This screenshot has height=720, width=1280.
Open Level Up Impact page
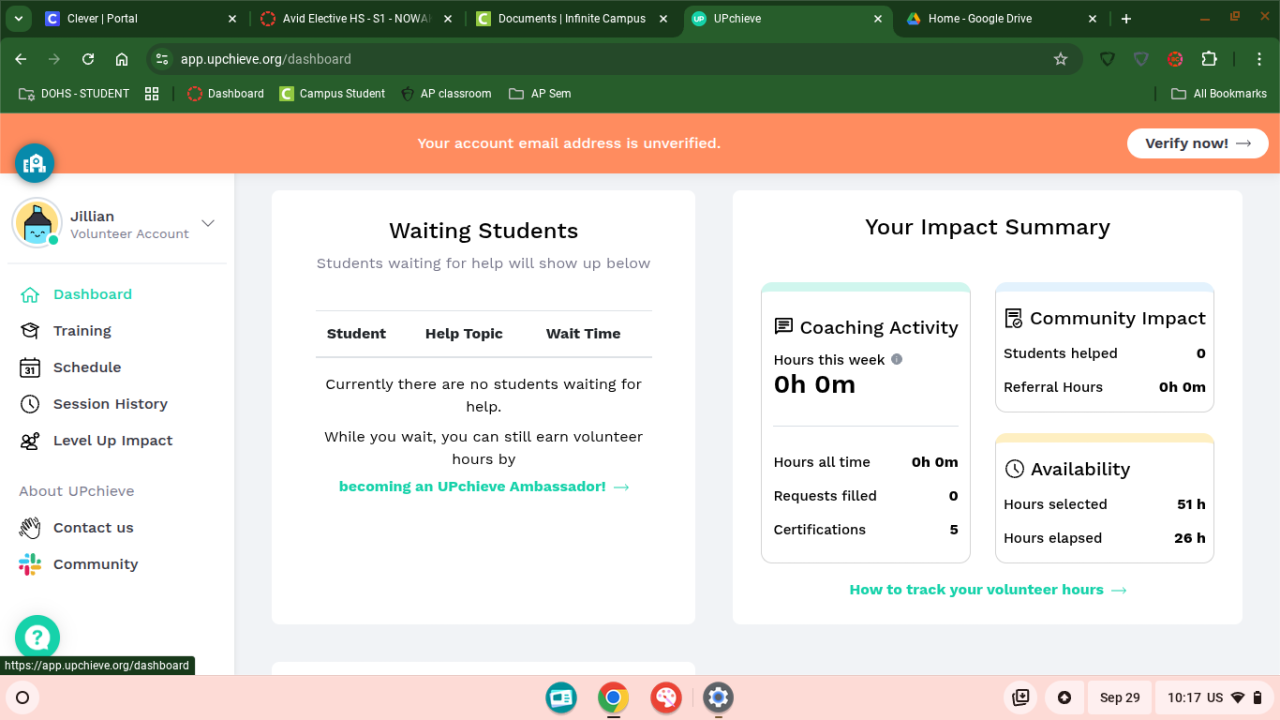(x=96, y=441)
